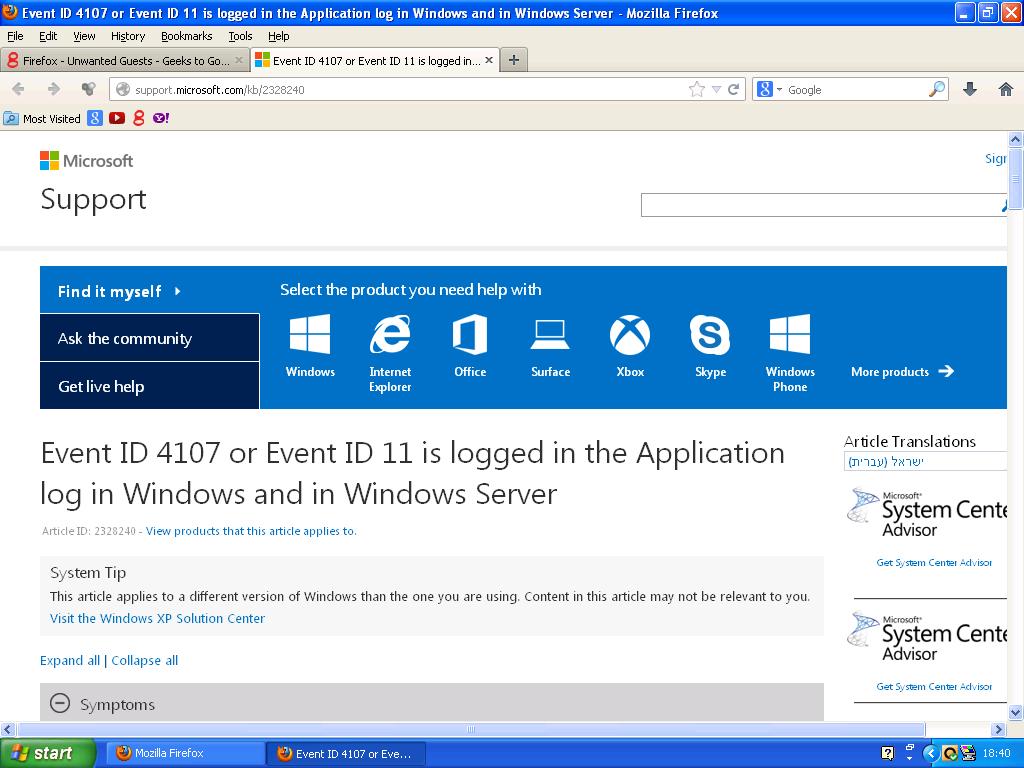Open a new tab with the plus button
1024x768 pixels.
click(x=514, y=60)
